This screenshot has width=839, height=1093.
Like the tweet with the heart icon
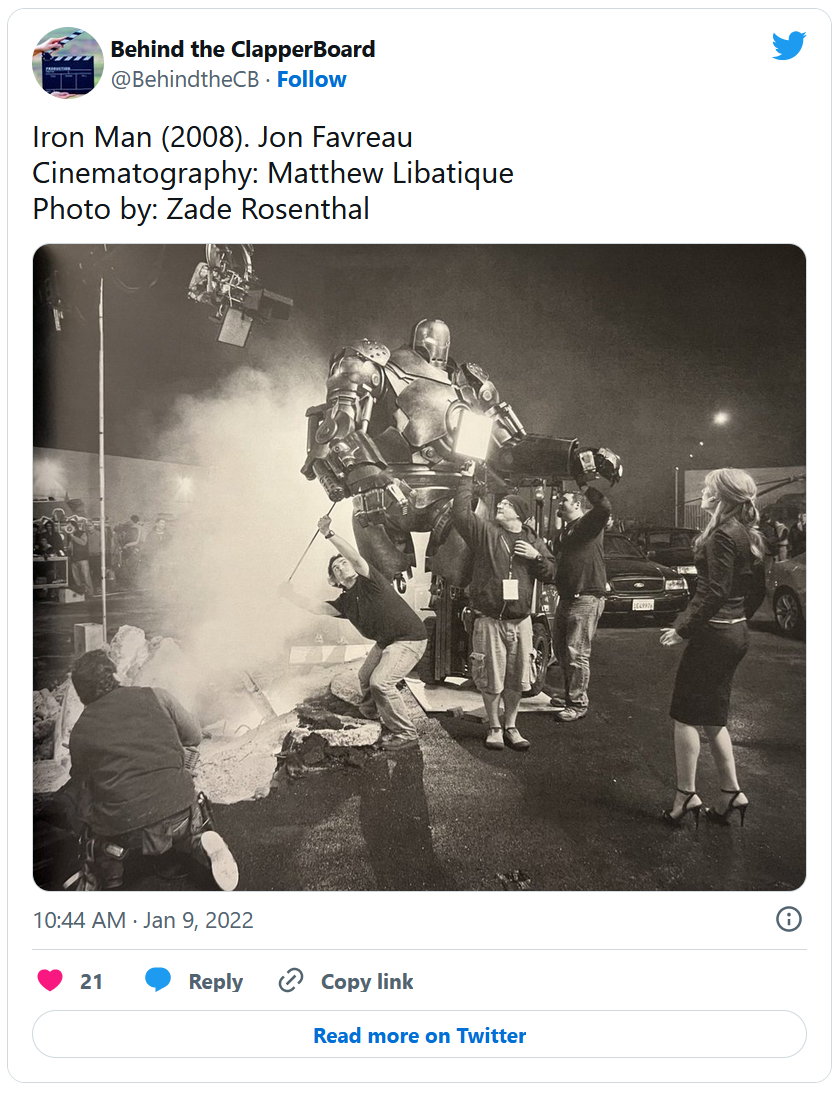click(x=50, y=981)
